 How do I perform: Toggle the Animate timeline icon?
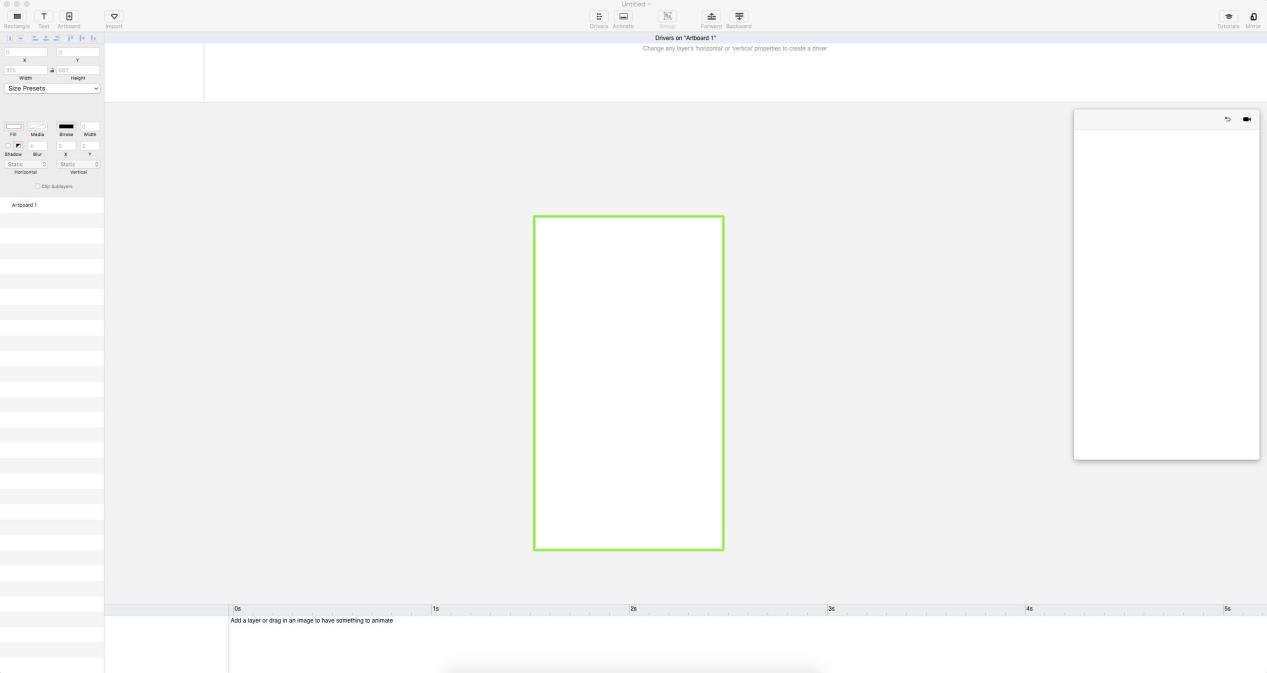624,17
